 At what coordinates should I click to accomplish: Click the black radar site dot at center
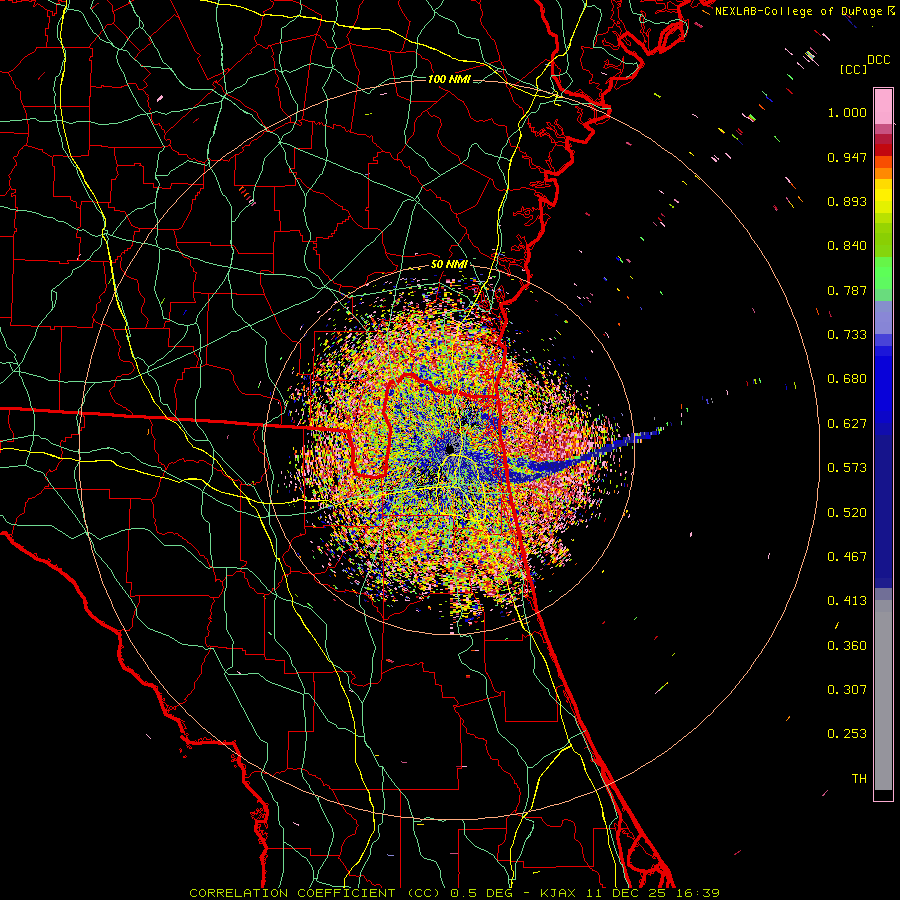pyautogui.click(x=450, y=448)
